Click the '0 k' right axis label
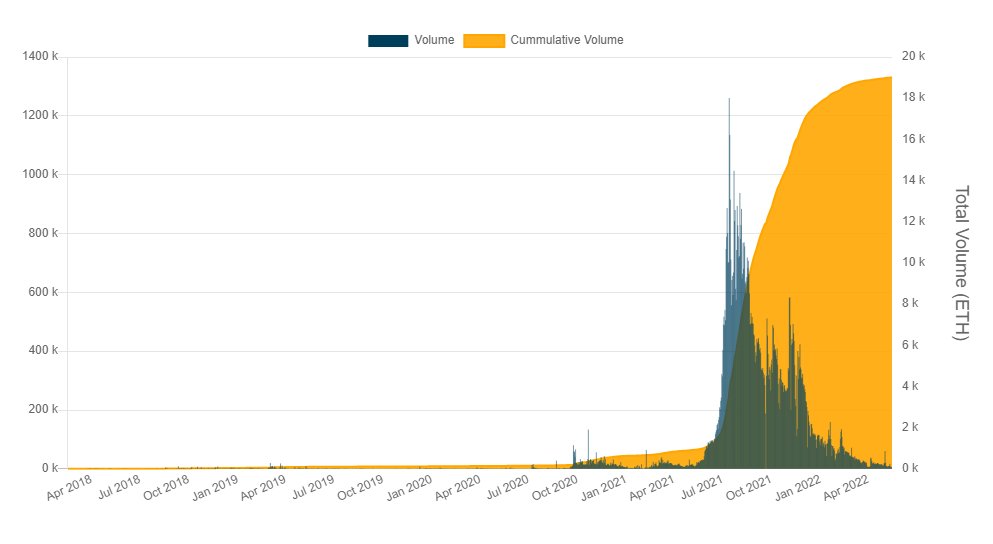The width and height of the screenshot is (993, 544). click(910, 468)
